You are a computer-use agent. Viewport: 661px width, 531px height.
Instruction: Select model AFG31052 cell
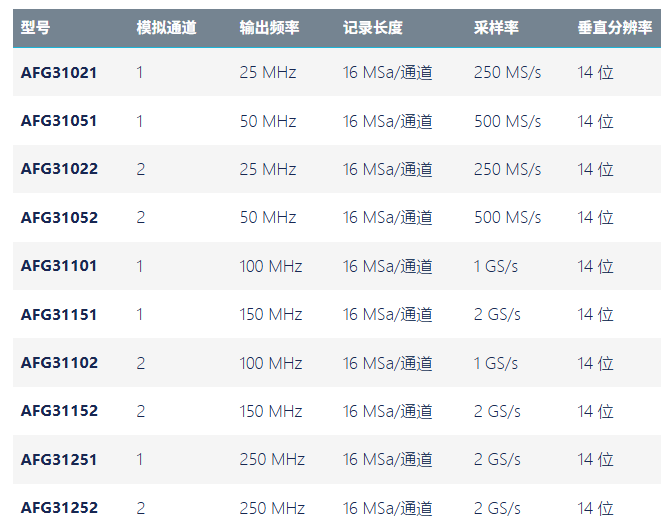pos(59,217)
